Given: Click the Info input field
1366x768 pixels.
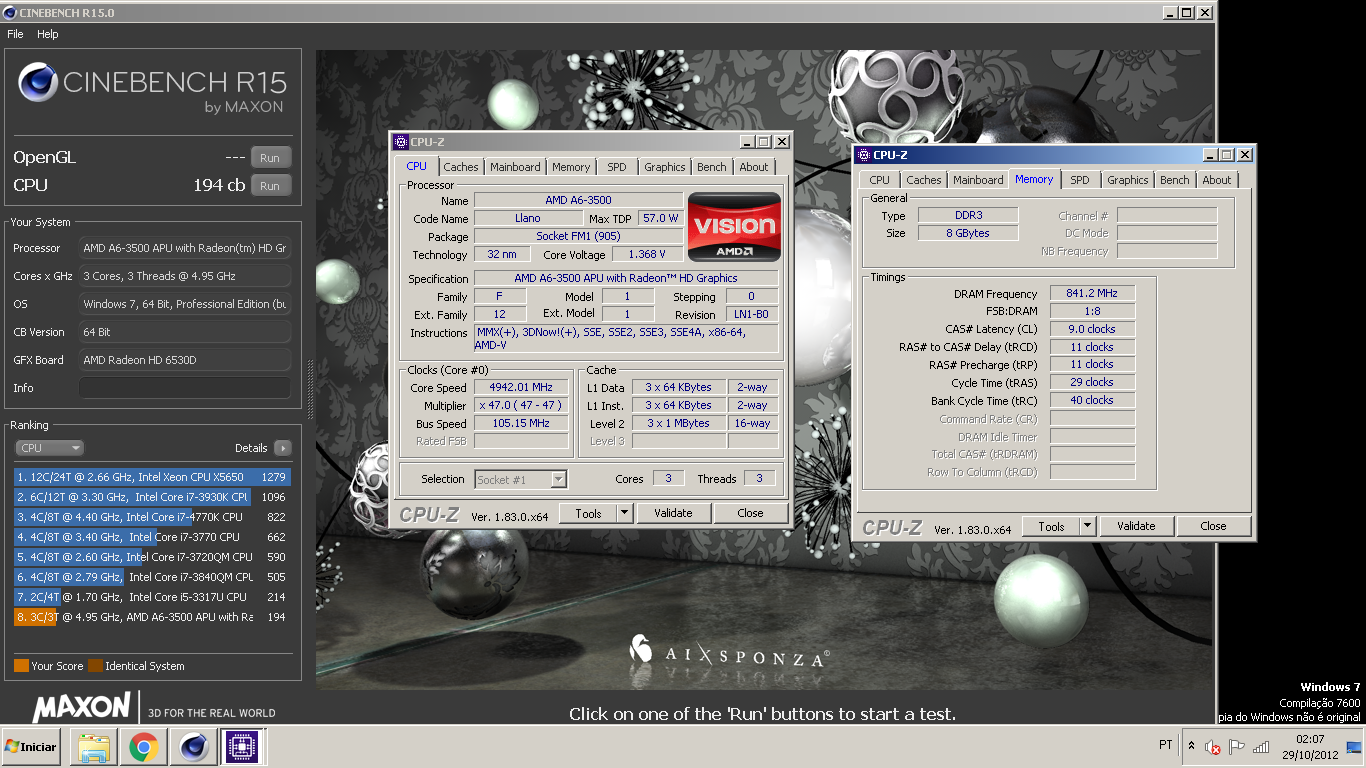Looking at the screenshot, I should 185,388.
